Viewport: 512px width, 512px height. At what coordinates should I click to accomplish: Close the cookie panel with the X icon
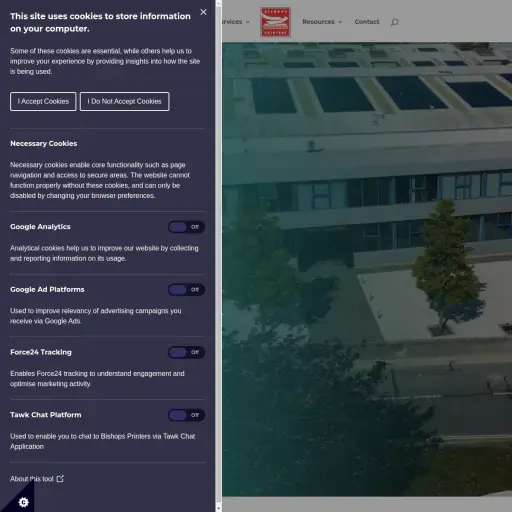pyautogui.click(x=203, y=12)
